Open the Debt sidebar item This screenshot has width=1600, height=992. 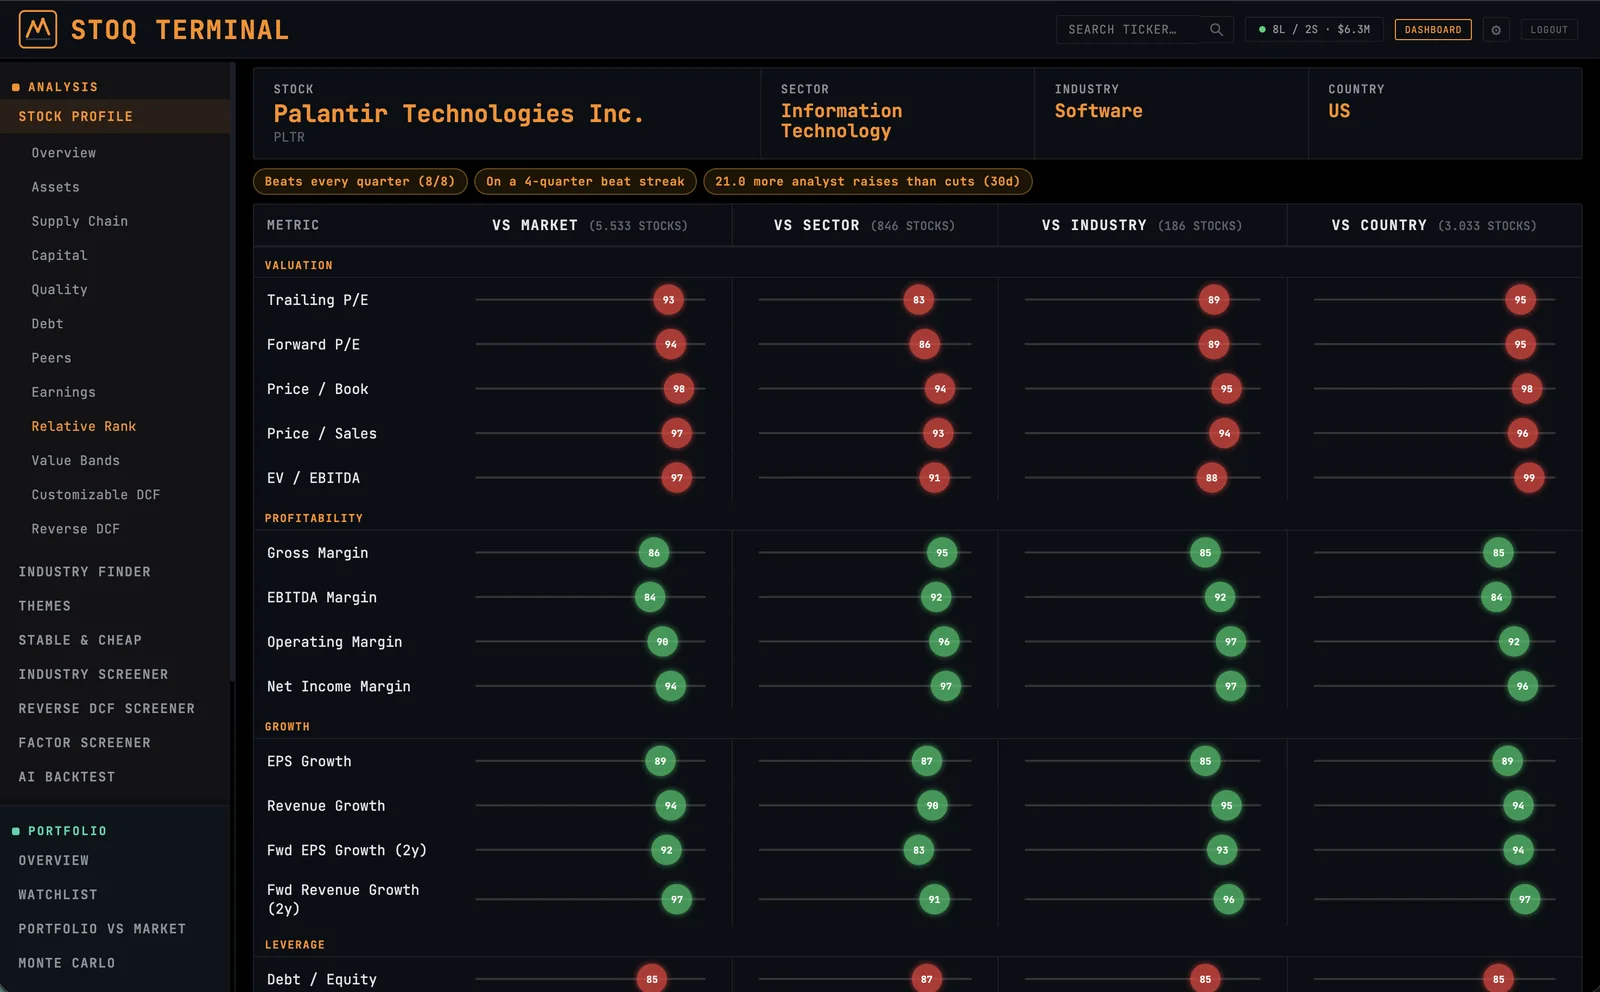click(x=47, y=324)
